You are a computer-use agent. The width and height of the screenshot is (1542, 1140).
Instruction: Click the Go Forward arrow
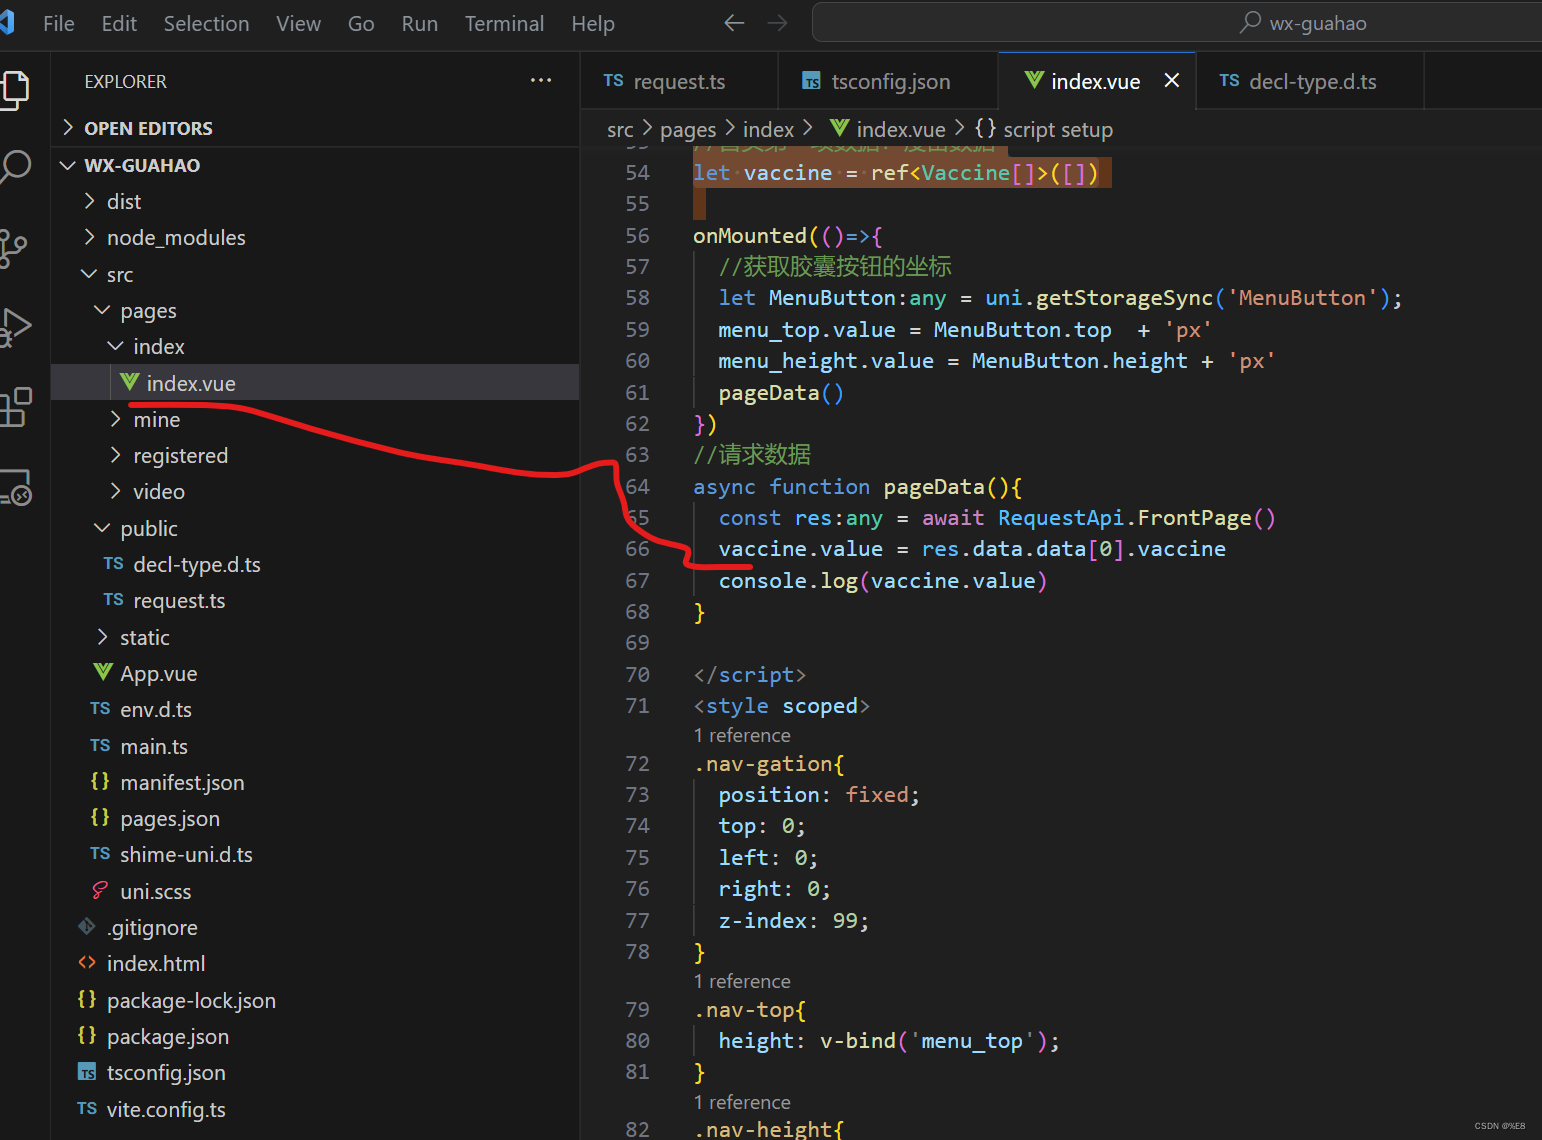click(777, 23)
